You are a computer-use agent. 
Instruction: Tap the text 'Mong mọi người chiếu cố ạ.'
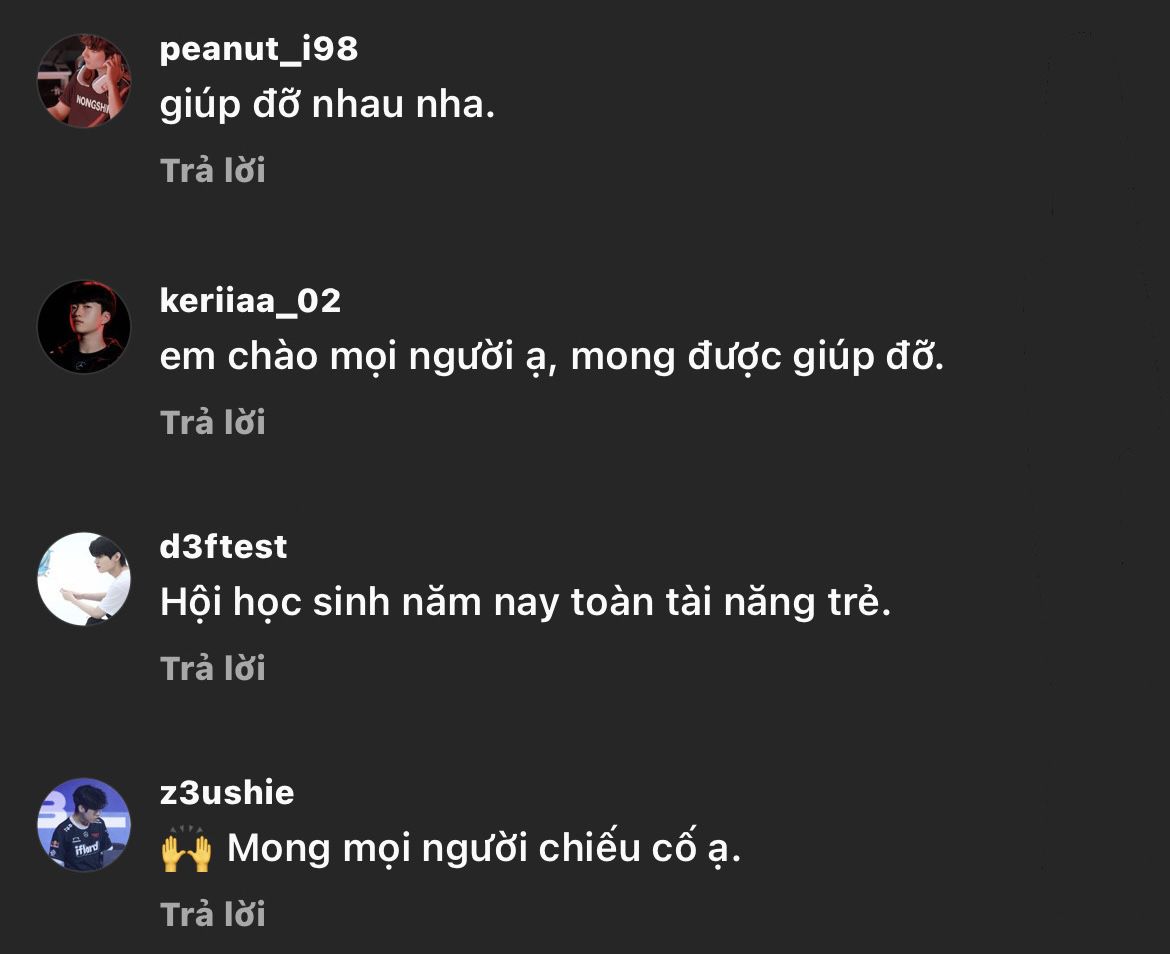click(x=484, y=849)
